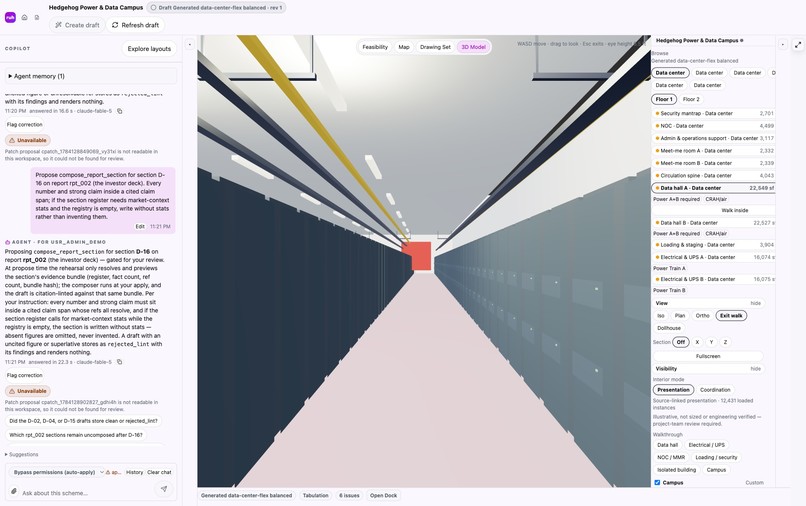The width and height of the screenshot is (806, 506).
Task: Start the Data hall walkthrough
Action: point(667,445)
